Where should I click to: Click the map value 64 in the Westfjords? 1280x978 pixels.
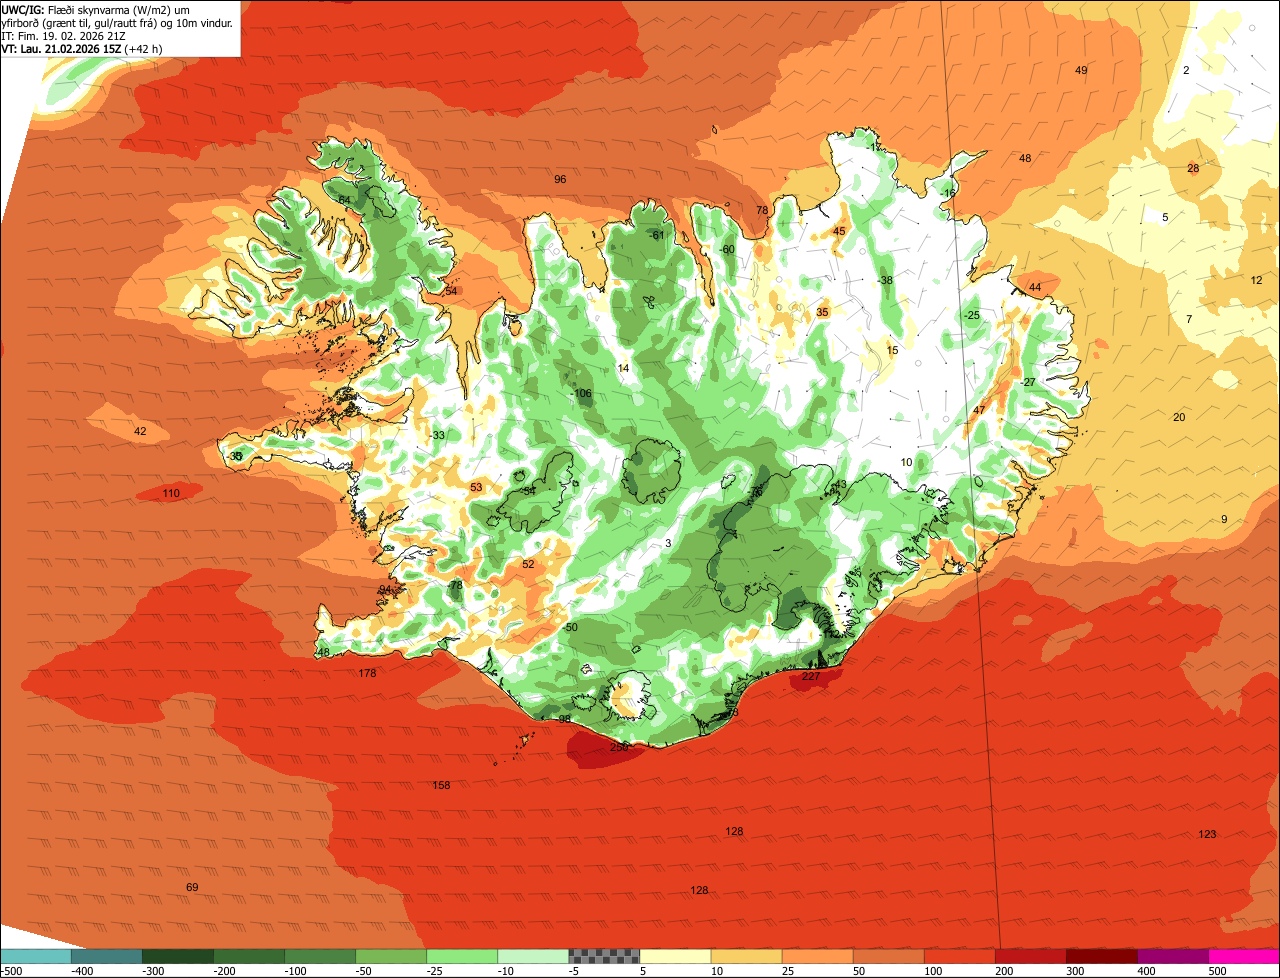click(x=344, y=200)
